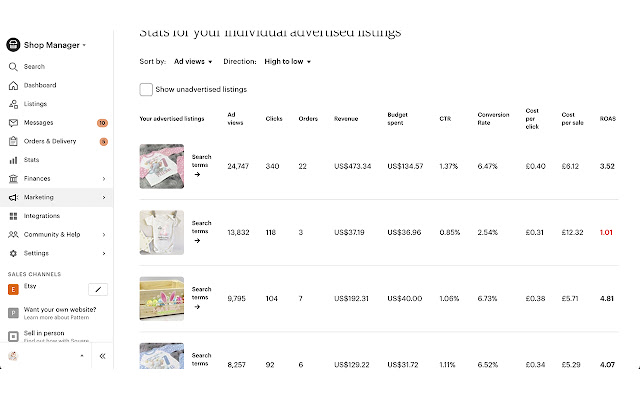Click the Etsy channel pencil edit icon

[97, 289]
